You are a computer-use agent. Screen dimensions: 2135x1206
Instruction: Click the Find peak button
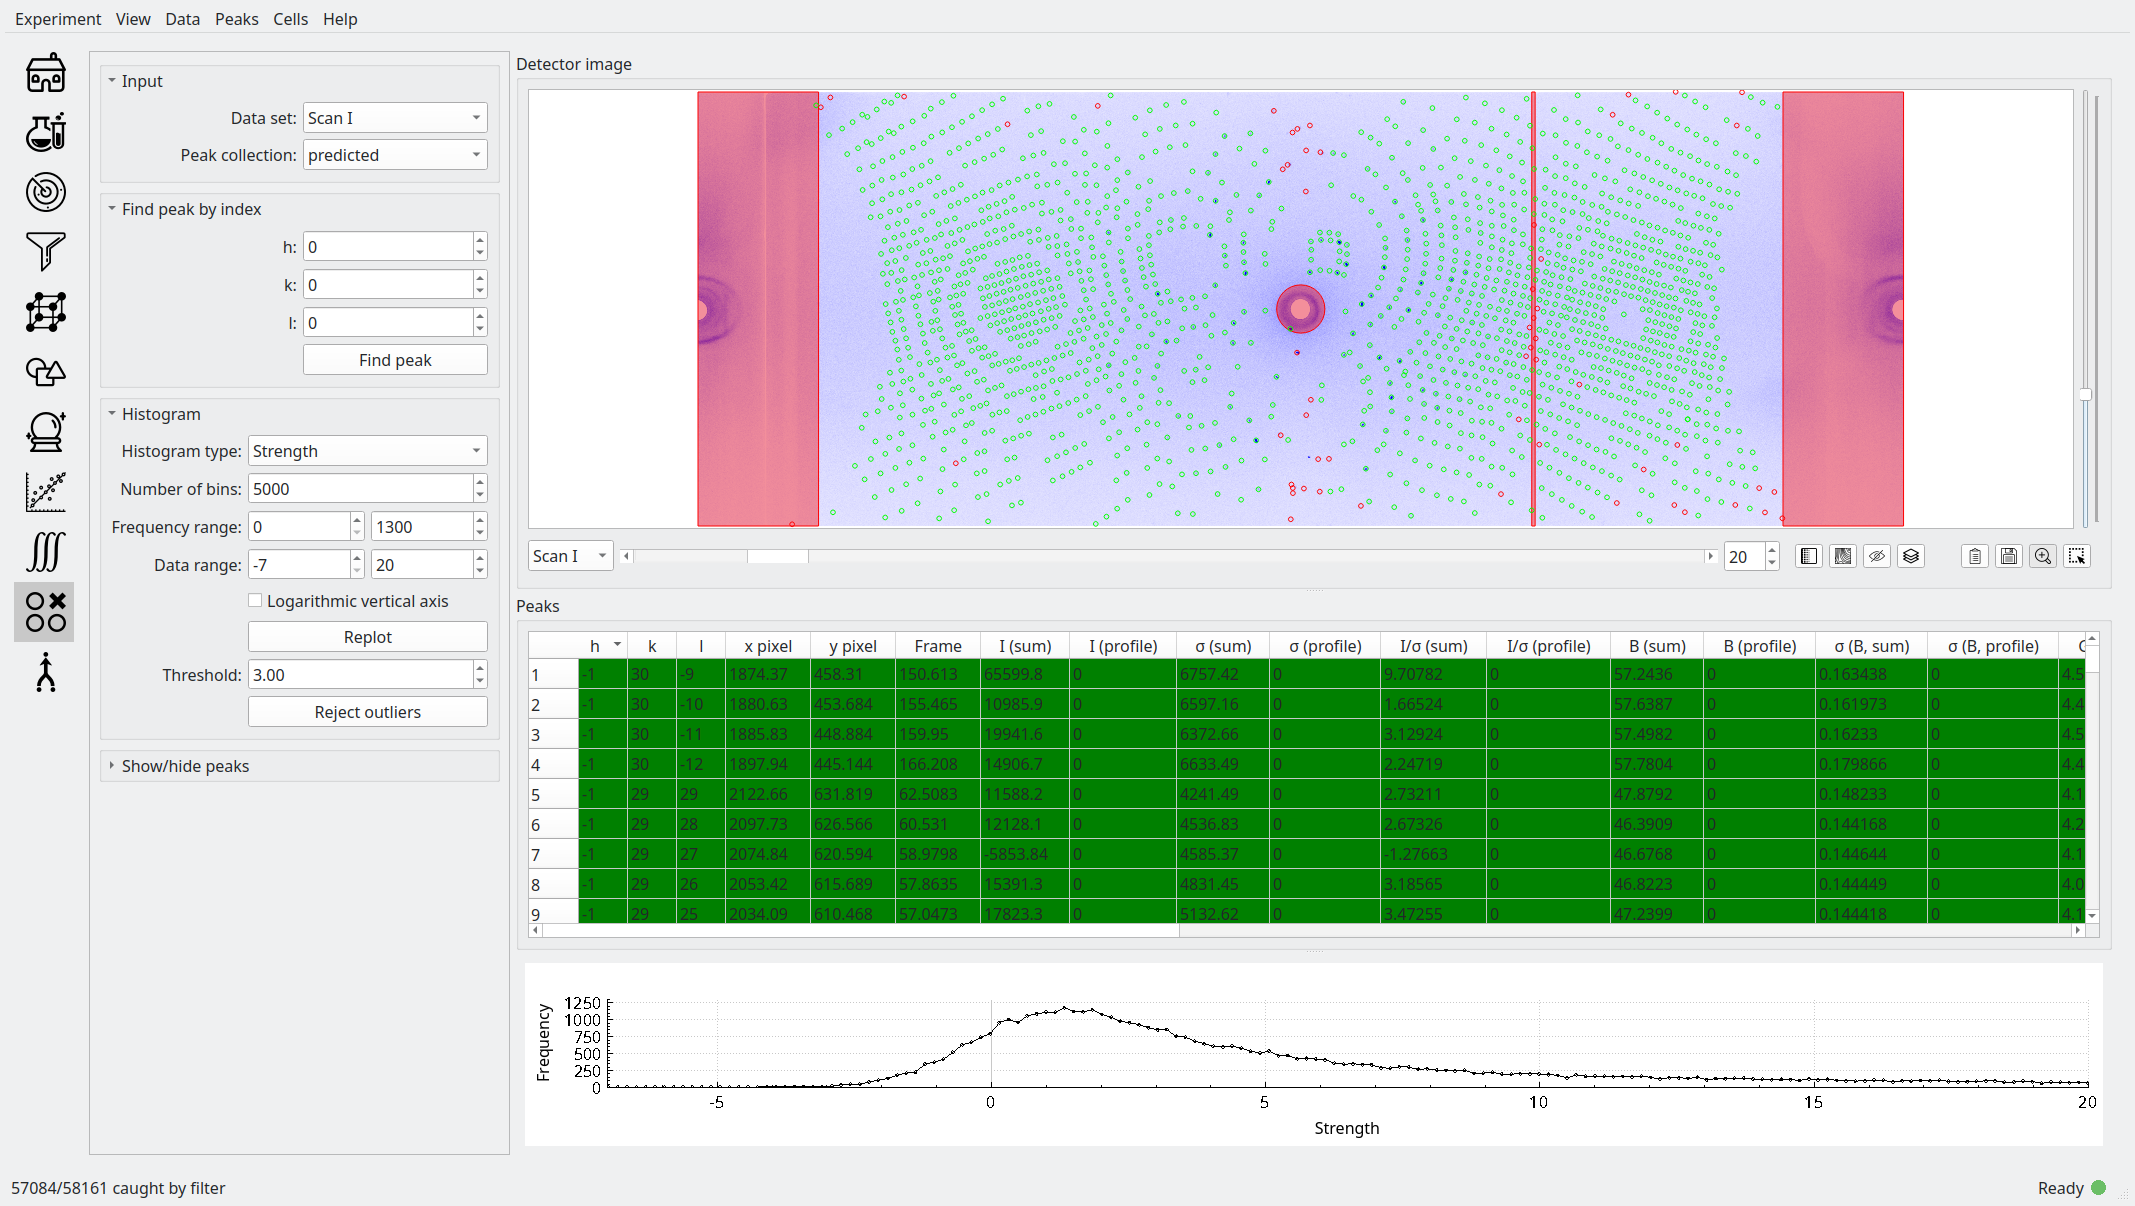coord(394,360)
